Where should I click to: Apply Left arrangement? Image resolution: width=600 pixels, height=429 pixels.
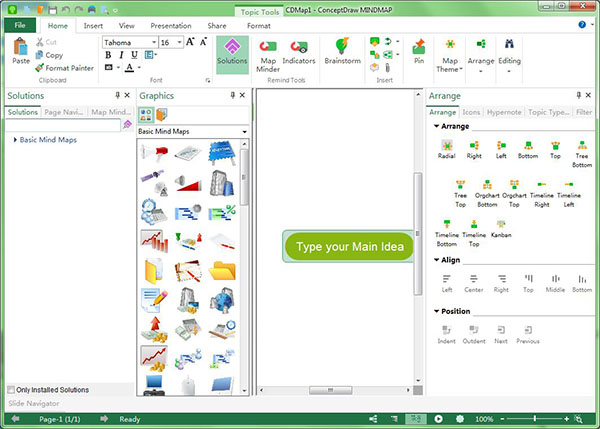[x=501, y=149]
